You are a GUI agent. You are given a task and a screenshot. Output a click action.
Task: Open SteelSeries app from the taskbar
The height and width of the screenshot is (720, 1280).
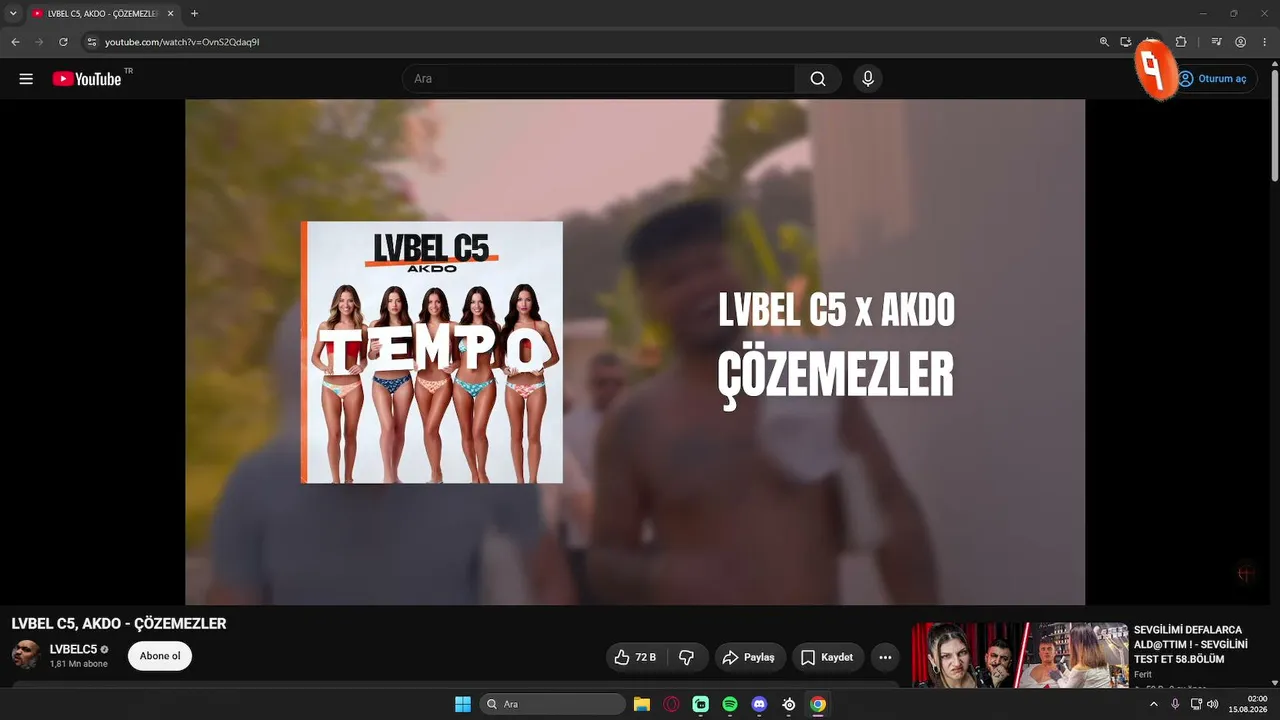coord(789,704)
